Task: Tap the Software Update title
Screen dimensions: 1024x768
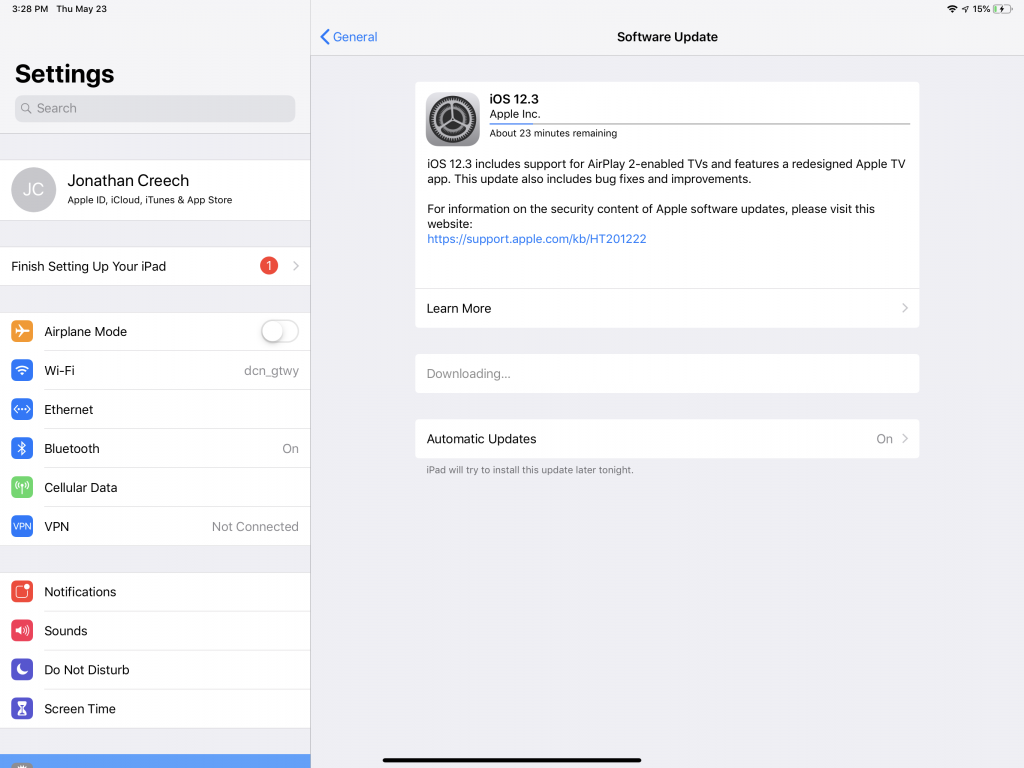Action: [667, 37]
